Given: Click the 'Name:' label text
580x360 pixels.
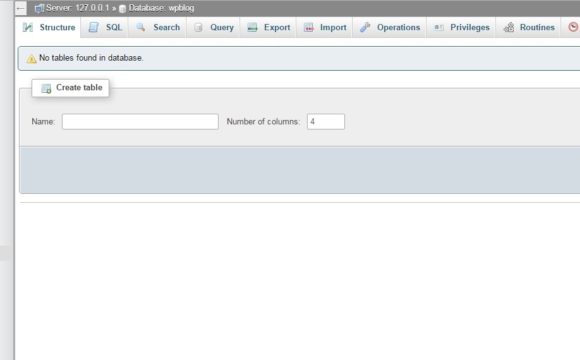Looking at the screenshot, I should point(43,122).
